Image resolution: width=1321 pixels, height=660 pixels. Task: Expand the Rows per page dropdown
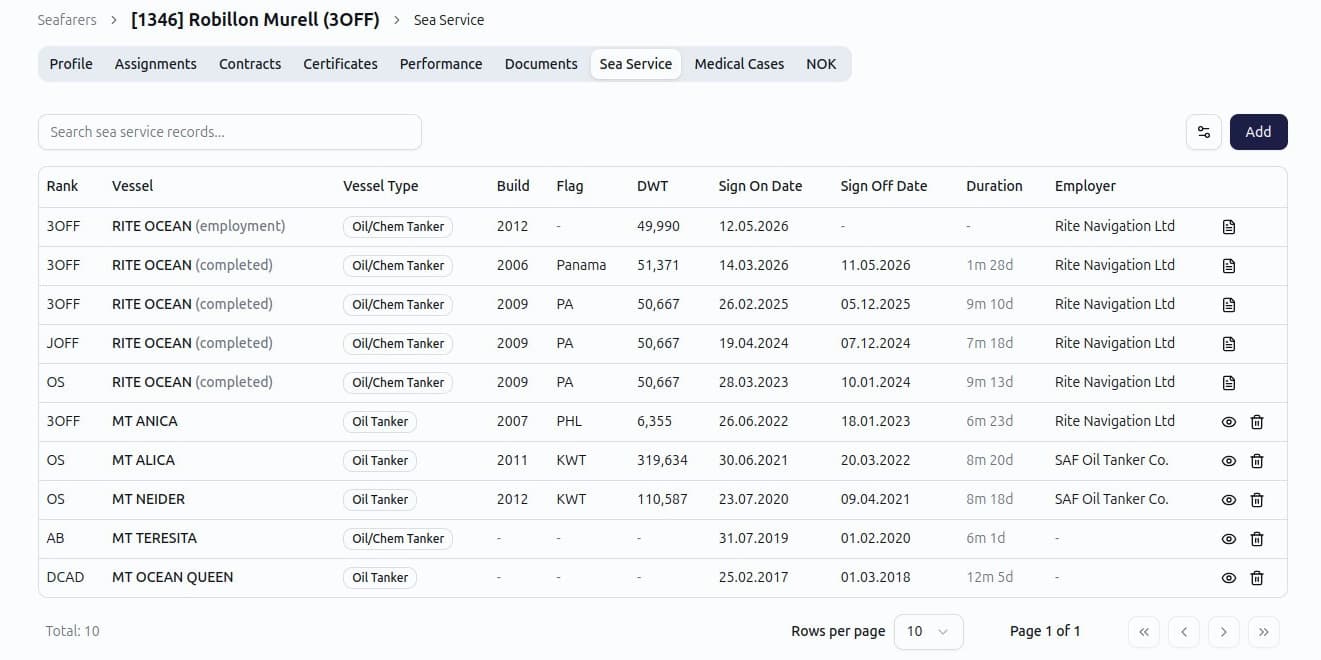point(928,631)
